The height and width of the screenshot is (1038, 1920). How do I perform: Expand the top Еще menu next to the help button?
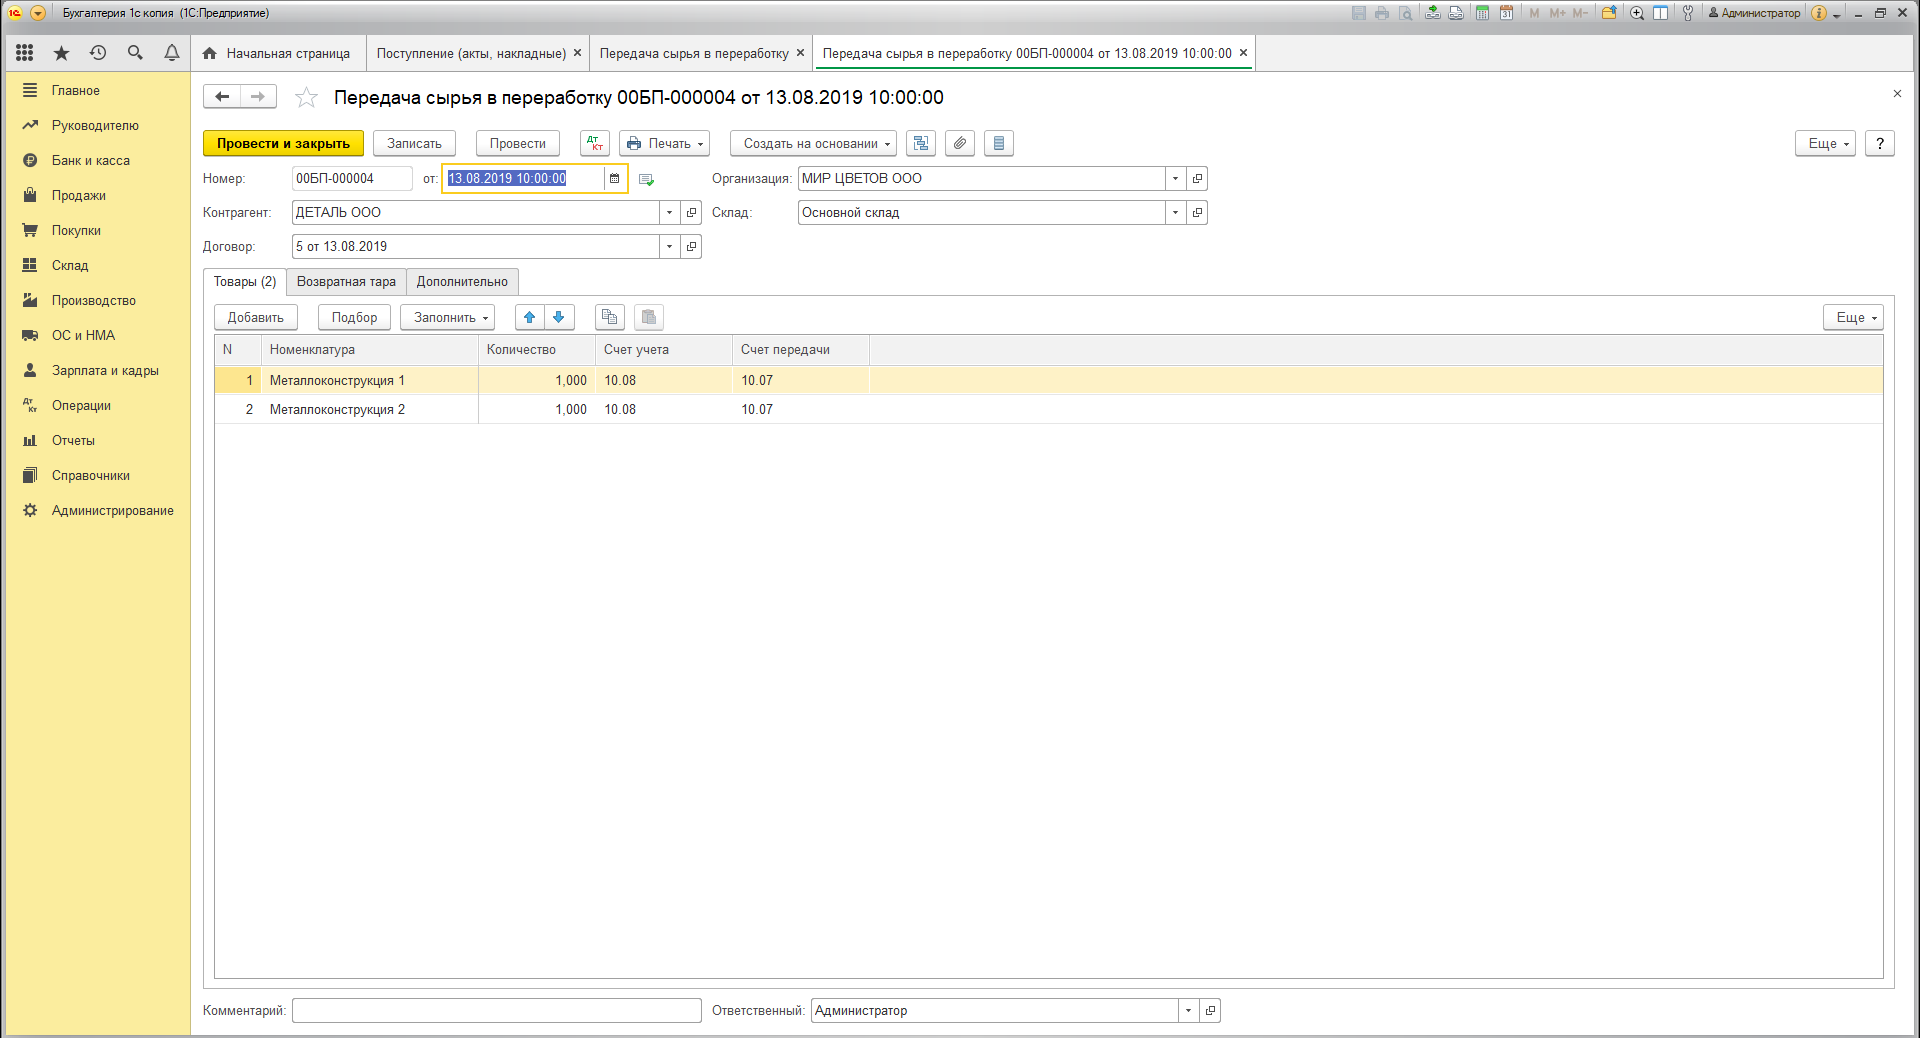[x=1825, y=144]
